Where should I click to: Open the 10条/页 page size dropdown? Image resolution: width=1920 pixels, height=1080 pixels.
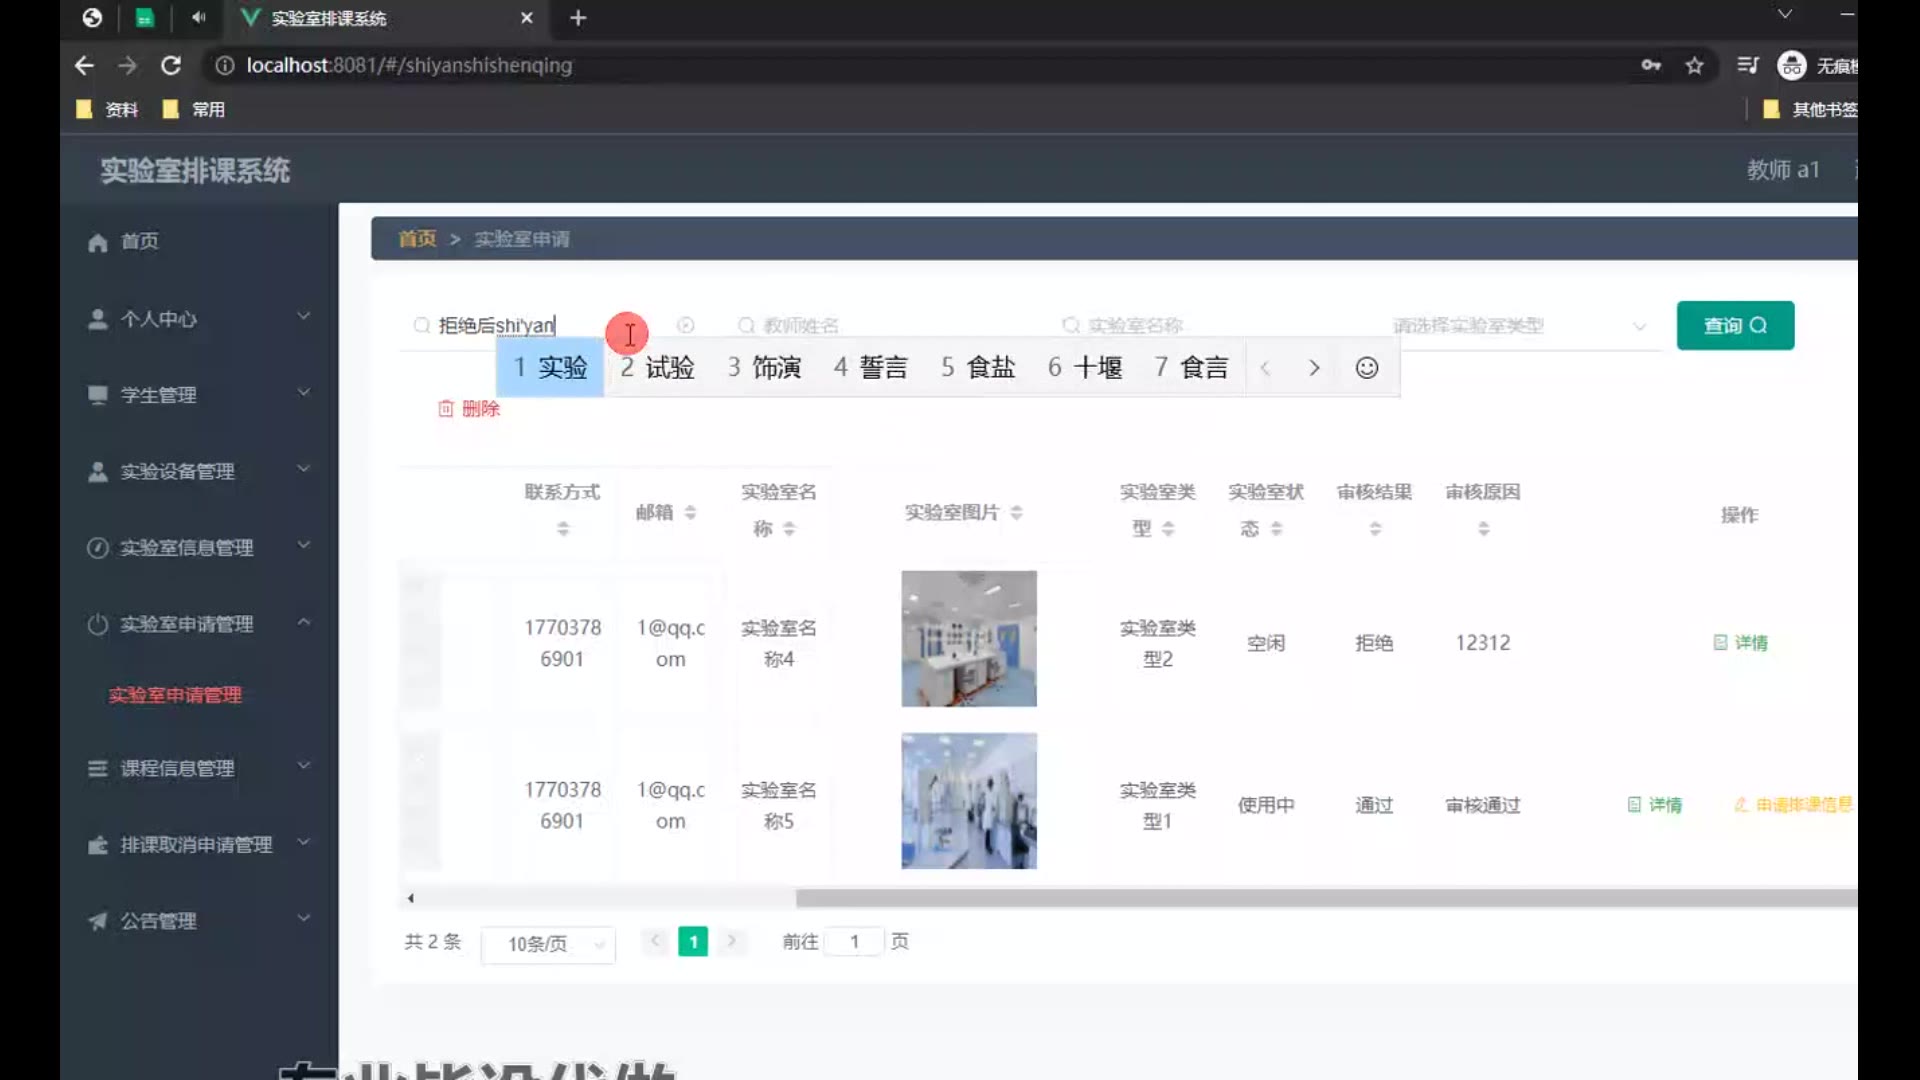pyautogui.click(x=548, y=943)
